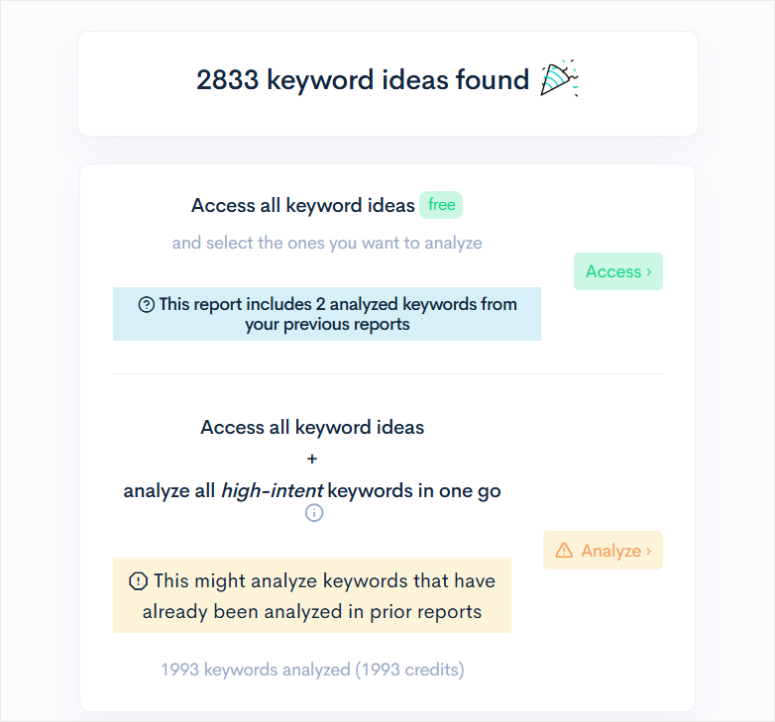Click the first Access all keyword ideas title
775x722 pixels.
[303, 206]
